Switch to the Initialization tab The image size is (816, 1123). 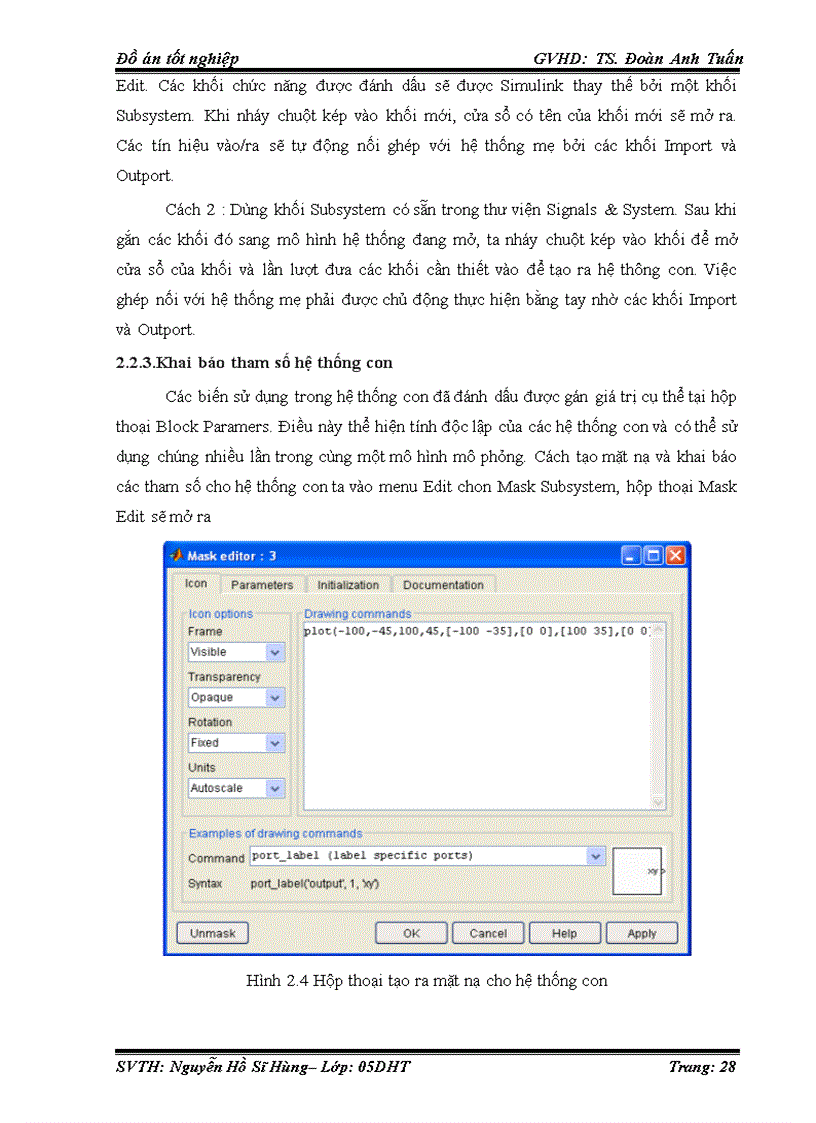click(348, 584)
